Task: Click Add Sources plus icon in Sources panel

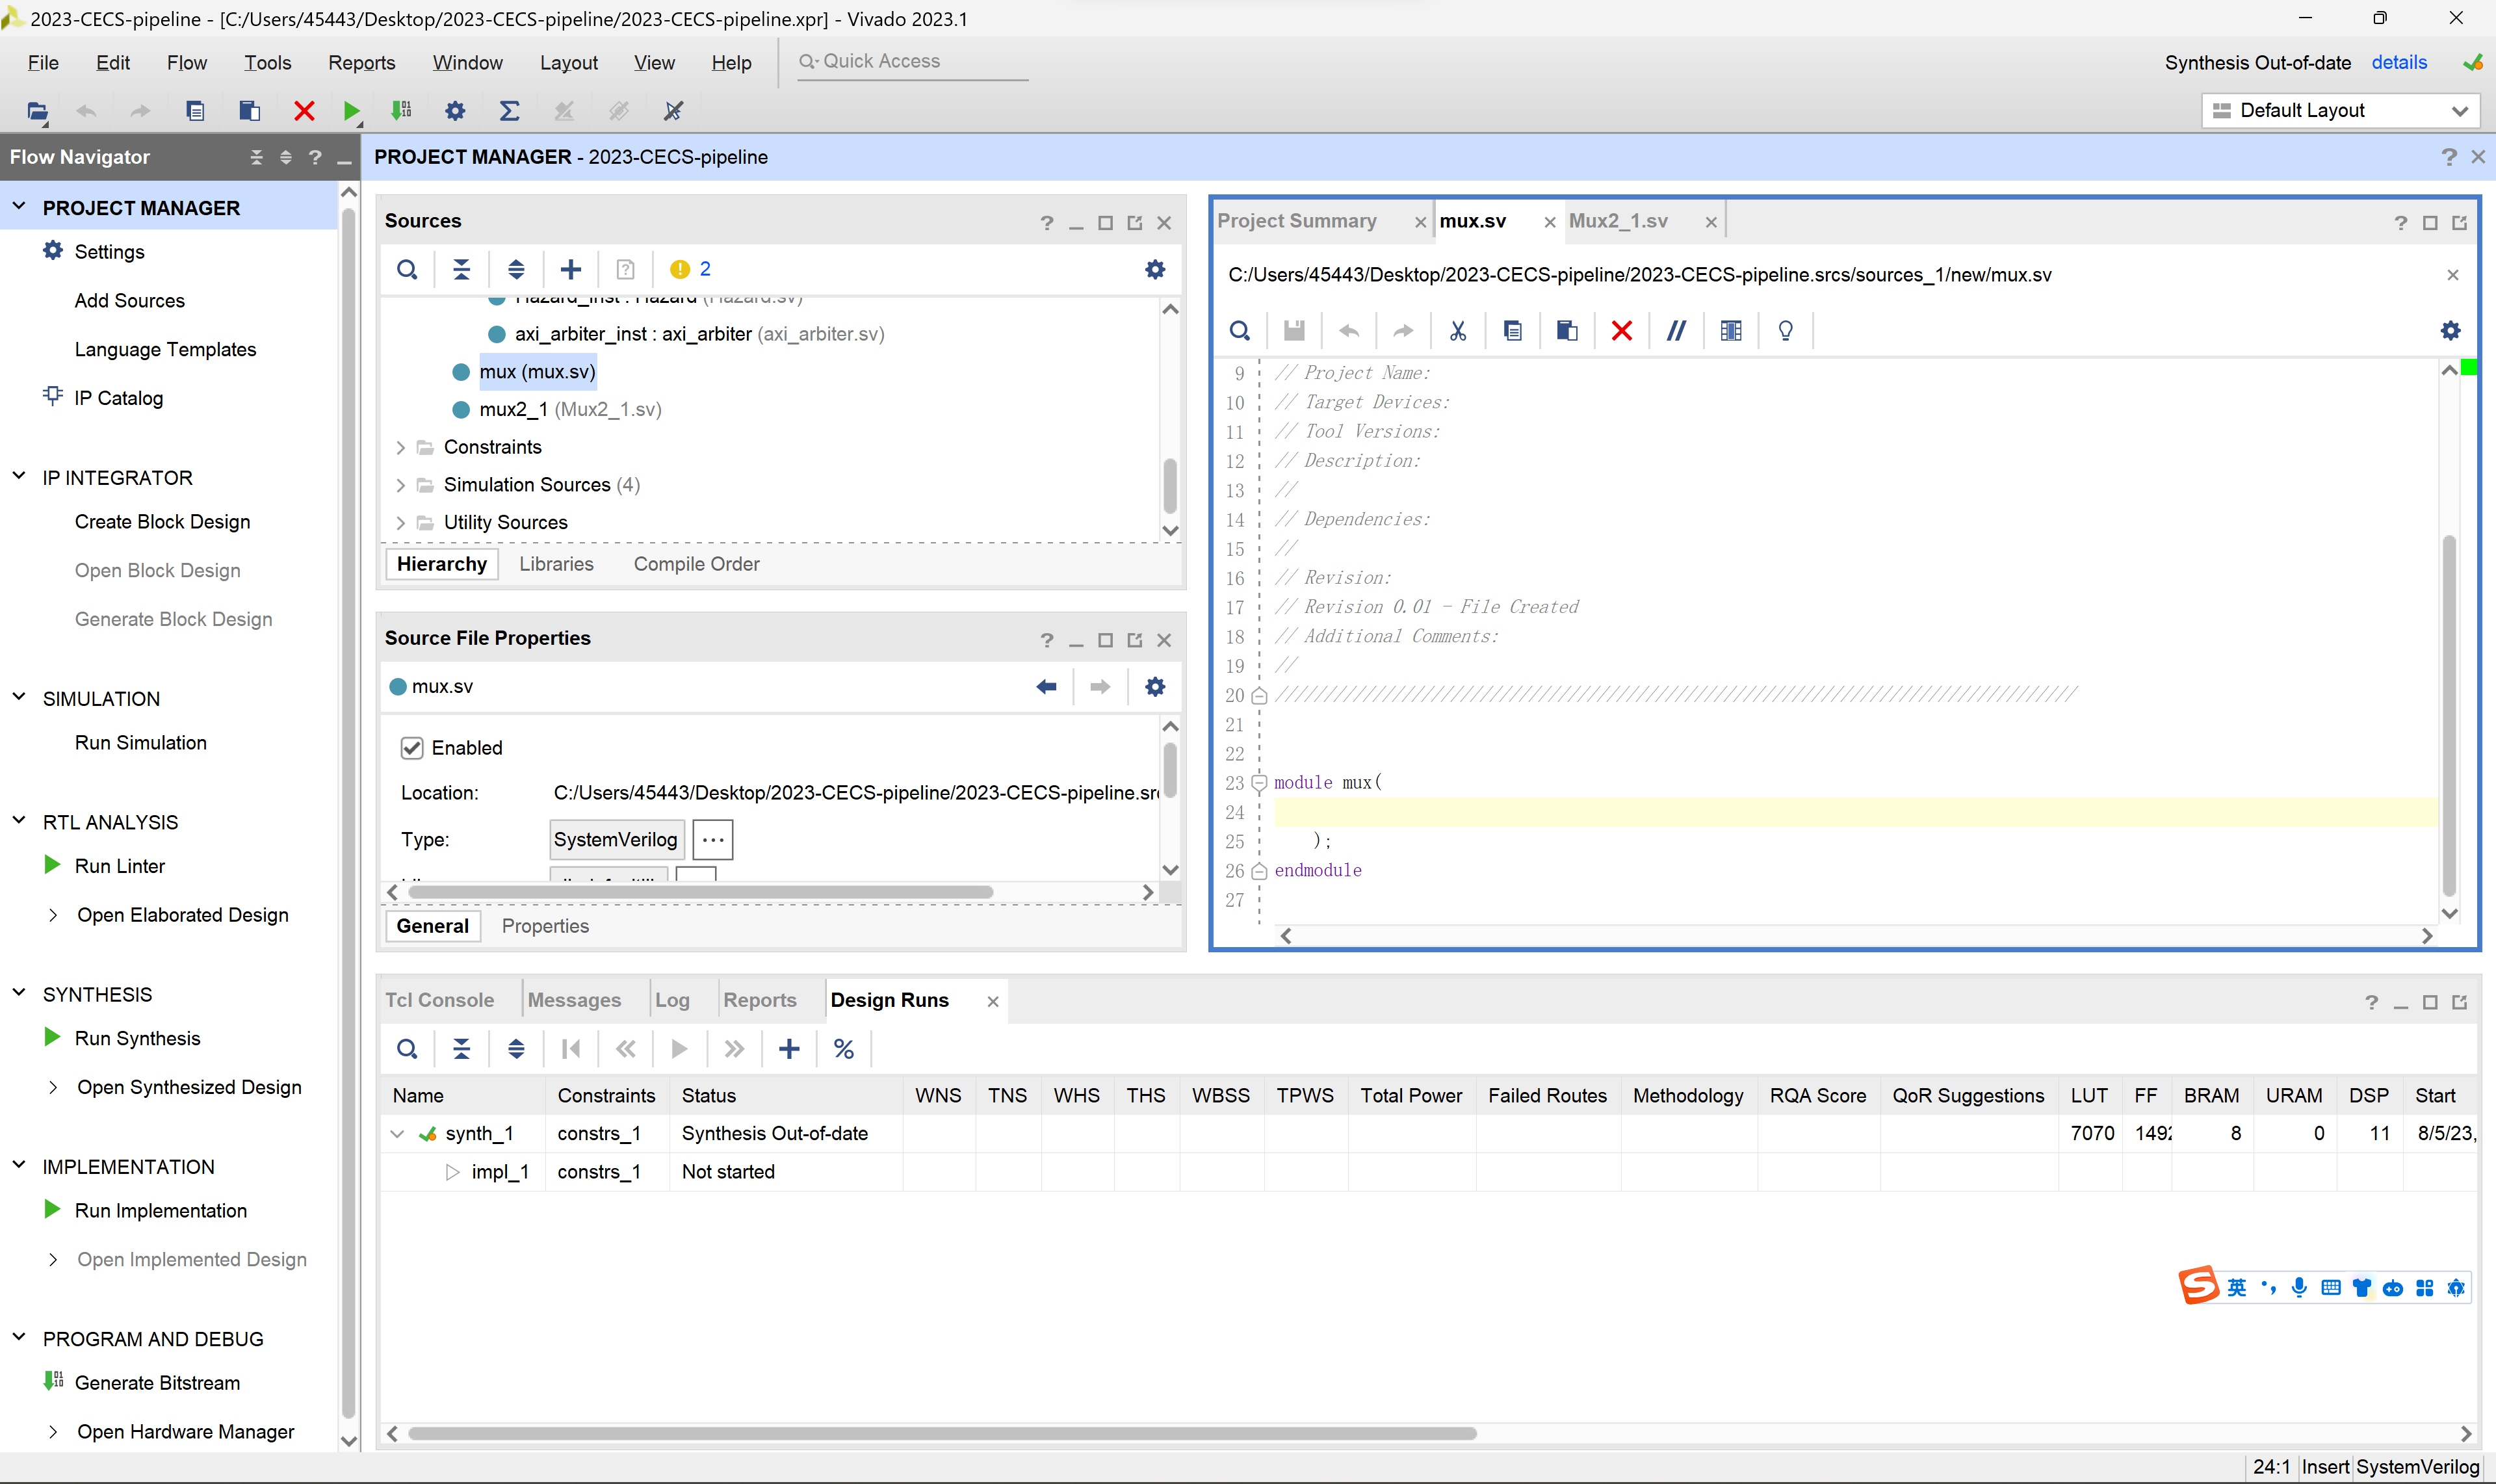Action: 571,269
